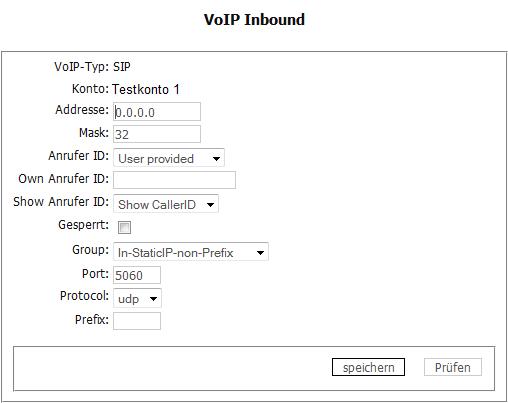Open the Anrufer ID dropdown
Viewport: 508px width, 403px height.
click(169, 158)
